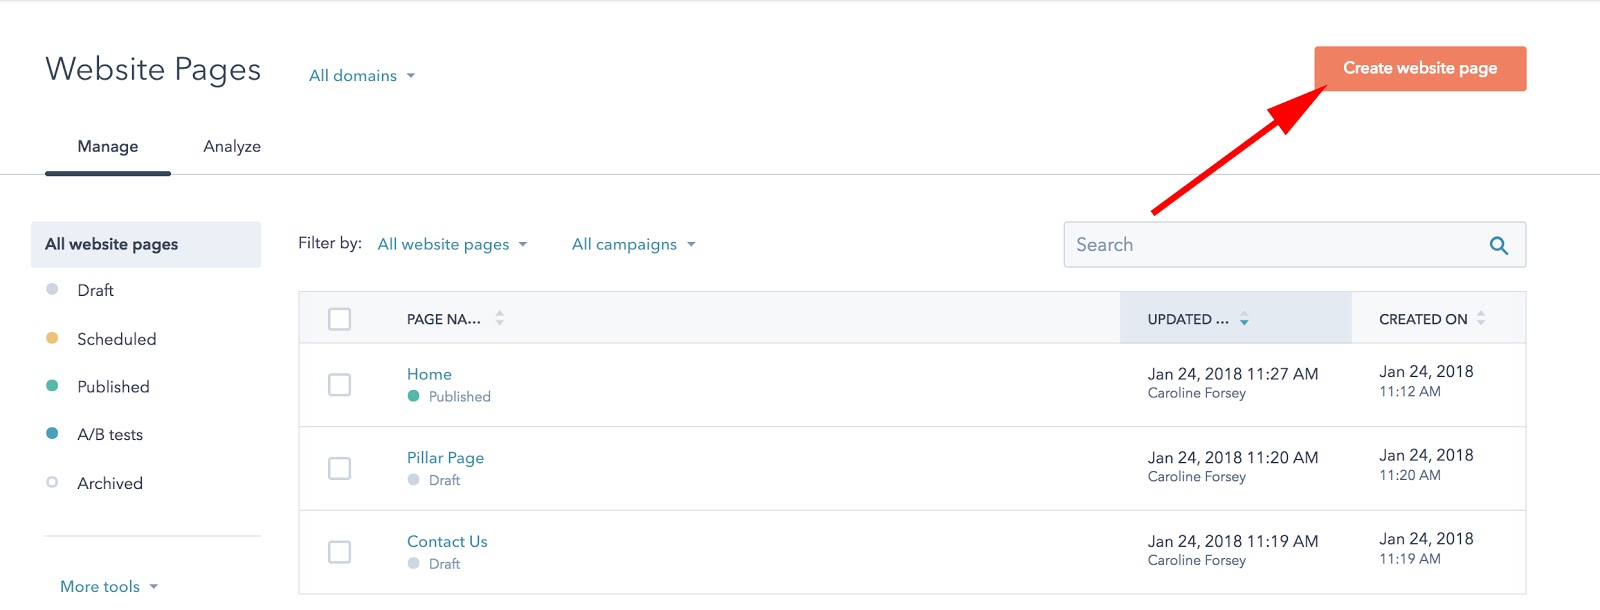
Task: Show Archived pages in sidebar
Action: coord(110,484)
